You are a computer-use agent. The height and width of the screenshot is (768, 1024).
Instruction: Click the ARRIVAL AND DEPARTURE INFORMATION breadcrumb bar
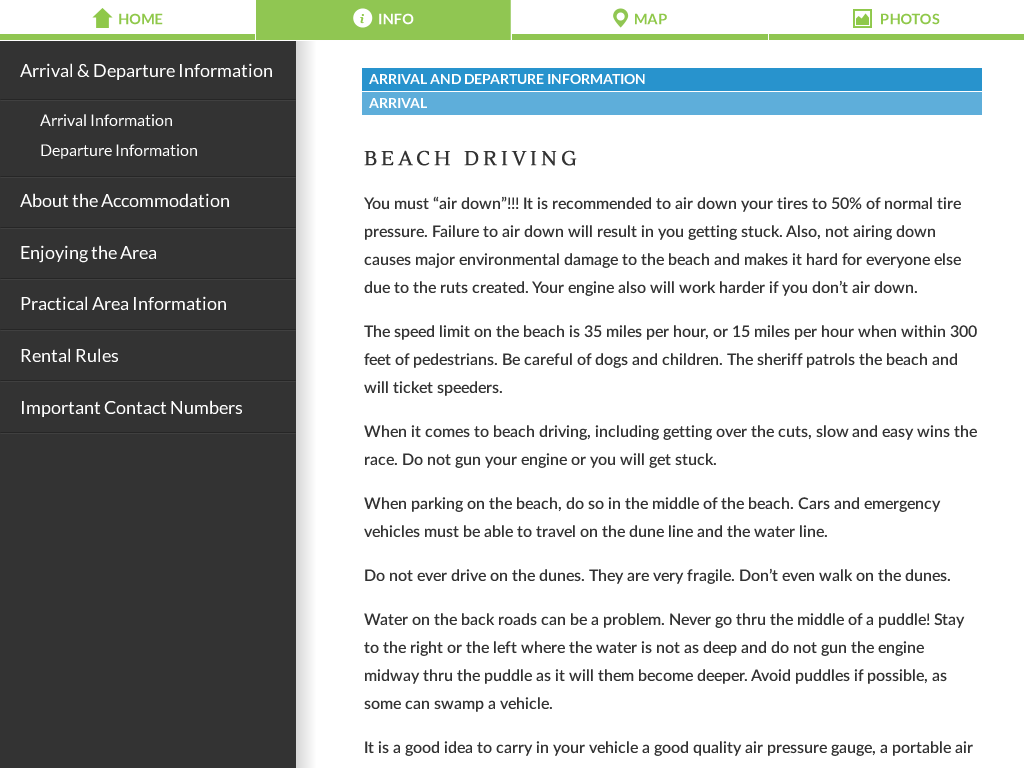coord(671,79)
